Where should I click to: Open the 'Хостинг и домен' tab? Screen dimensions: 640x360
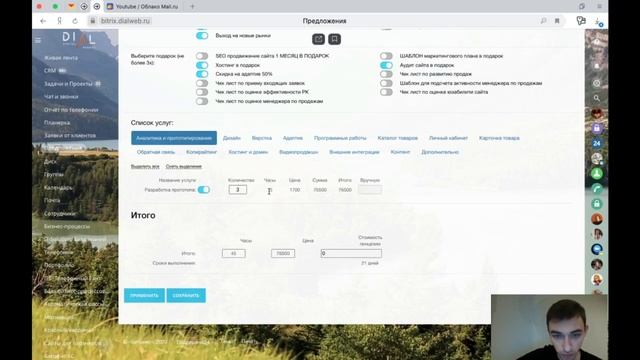click(248, 152)
